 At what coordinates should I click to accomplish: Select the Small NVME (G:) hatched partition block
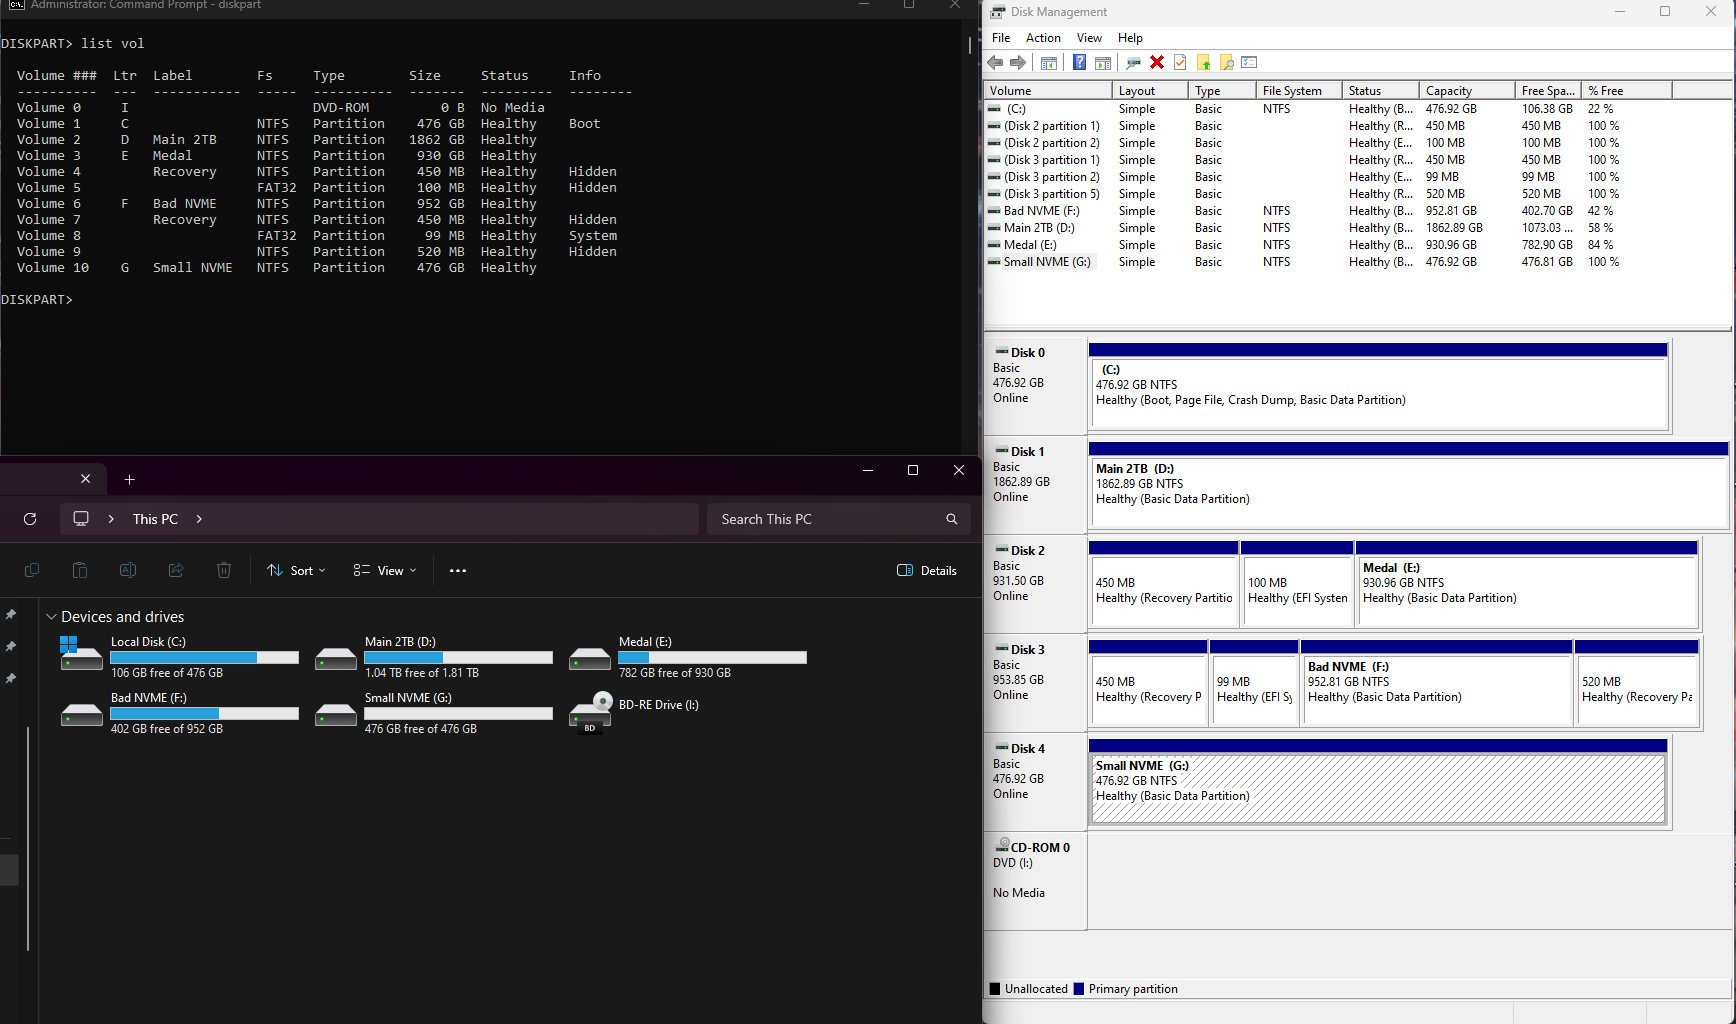coord(1378,782)
